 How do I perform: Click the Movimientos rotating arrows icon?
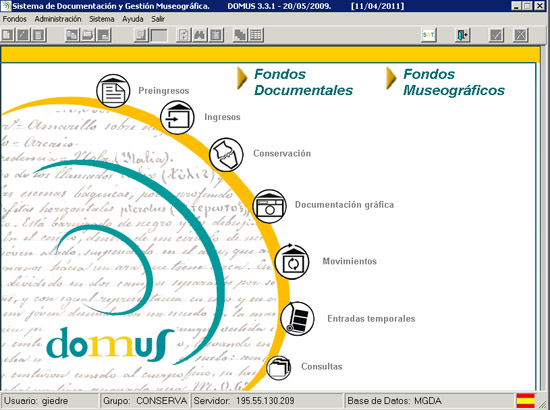[x=292, y=262]
